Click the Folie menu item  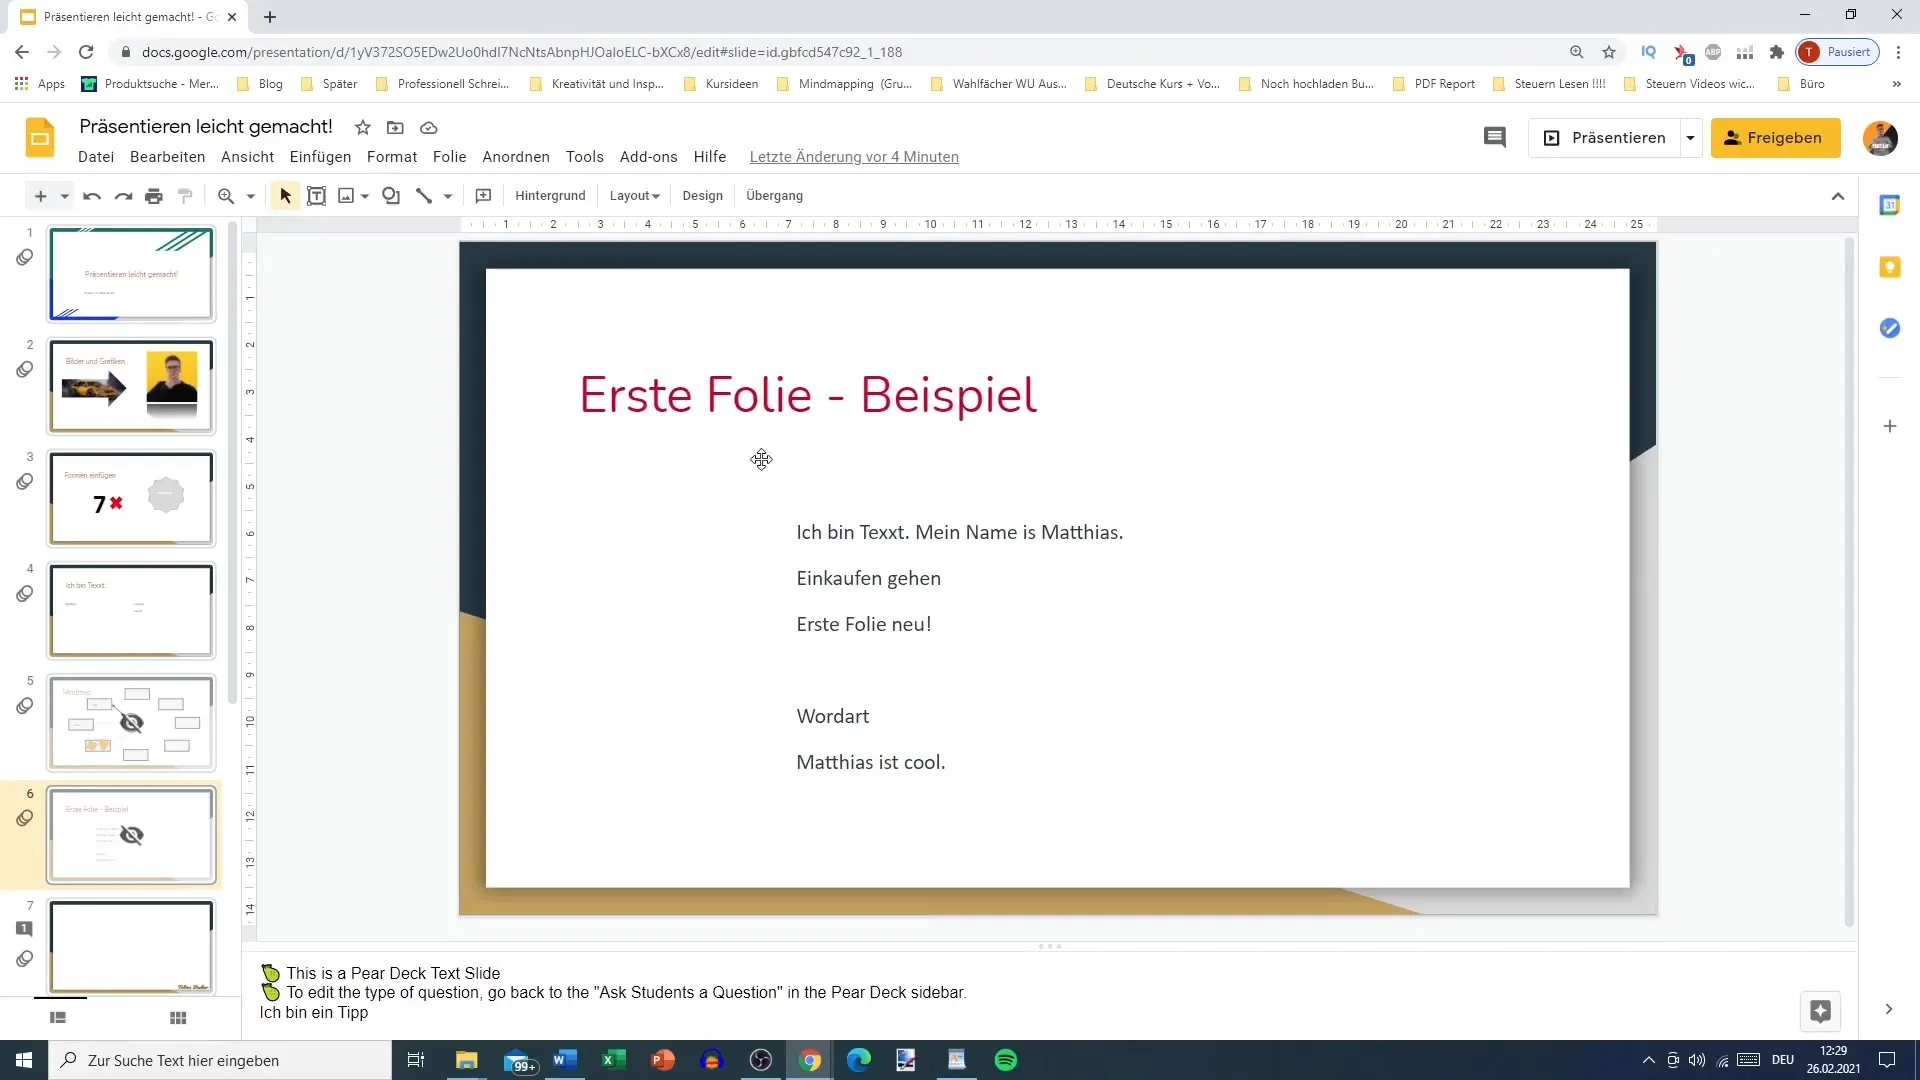tap(450, 157)
